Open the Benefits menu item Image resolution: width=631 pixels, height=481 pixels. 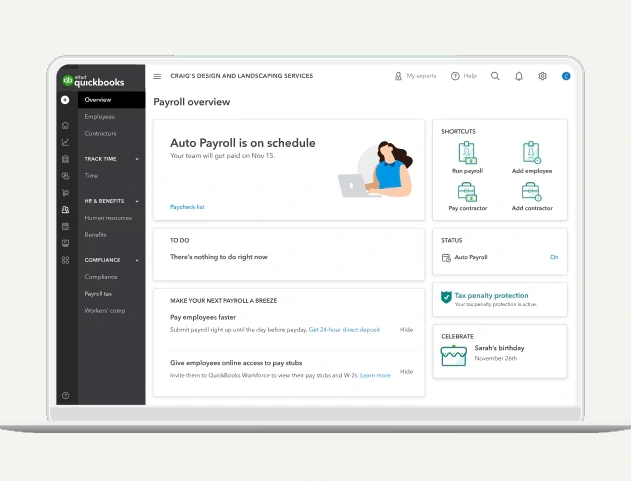(x=95, y=235)
